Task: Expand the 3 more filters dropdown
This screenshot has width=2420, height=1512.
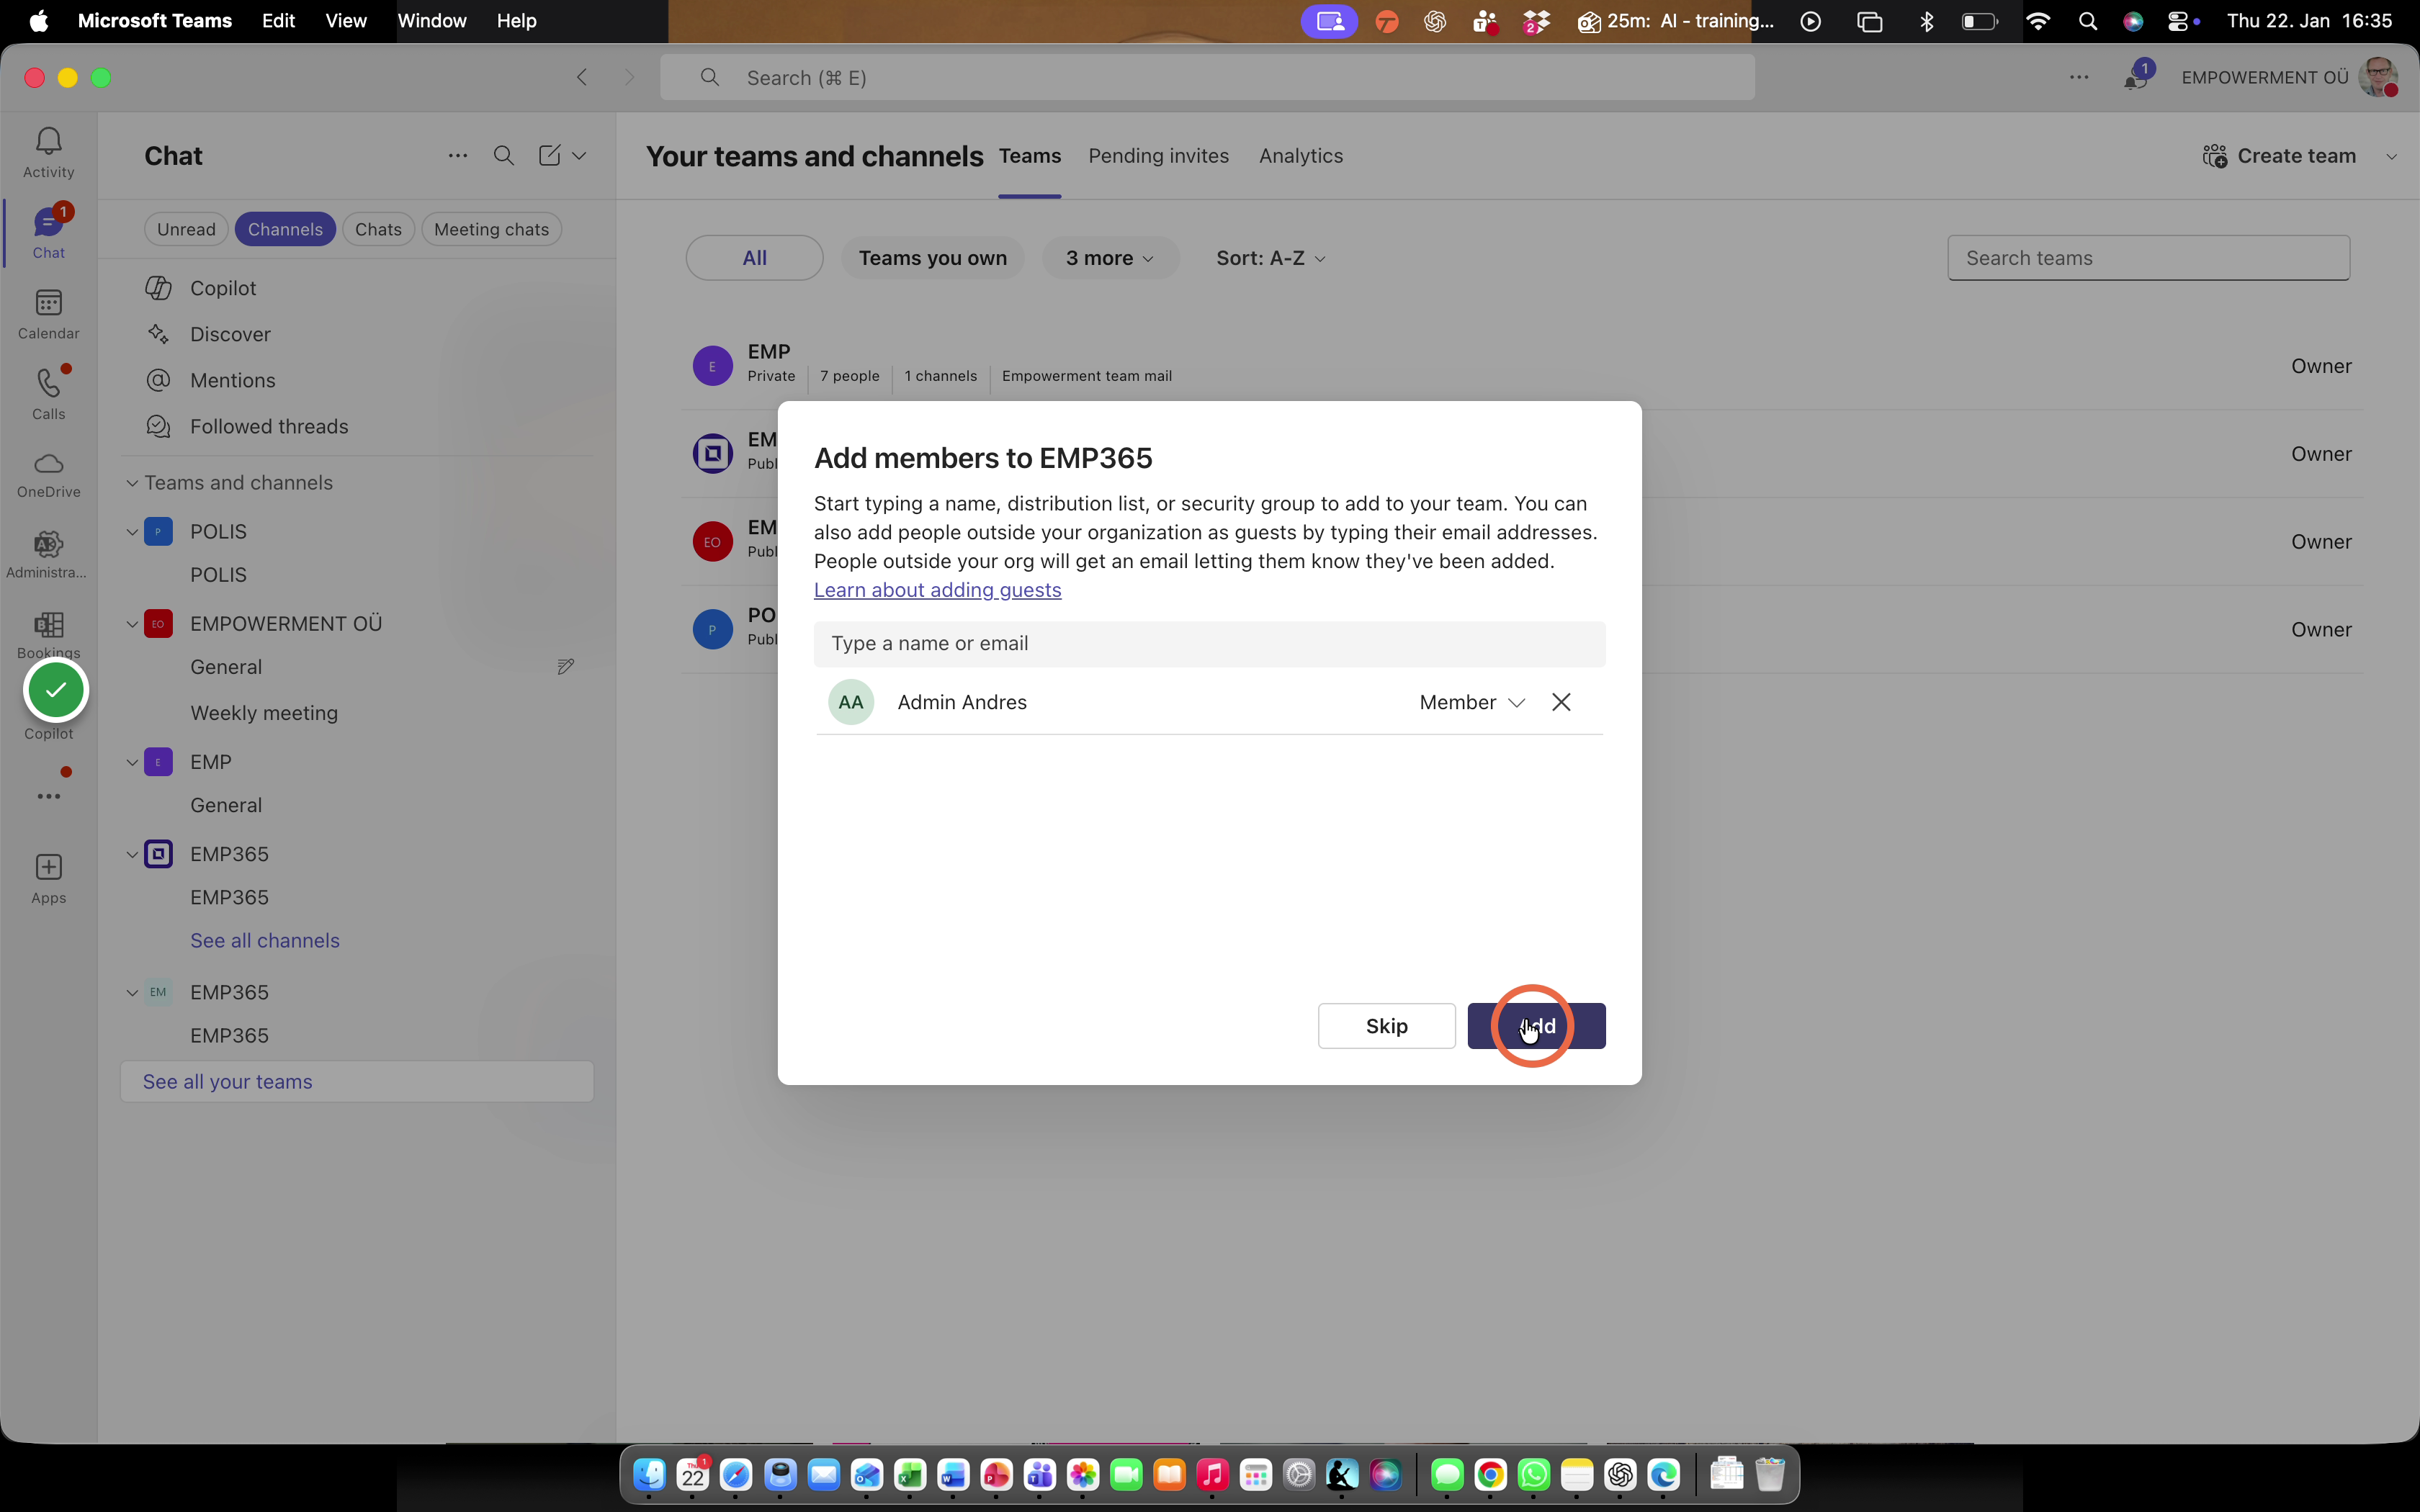Action: tap(1110, 258)
